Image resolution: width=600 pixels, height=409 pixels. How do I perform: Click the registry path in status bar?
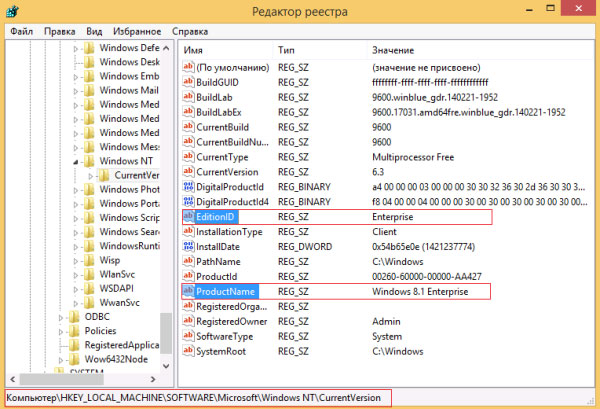pos(194,398)
